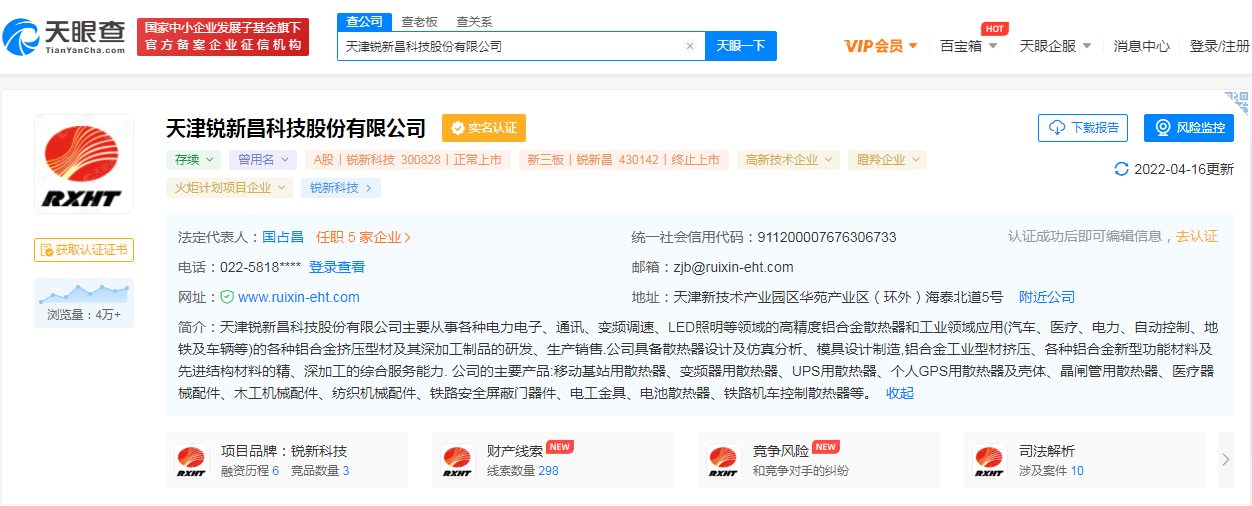This screenshot has width=1252, height=506.
Task: Open 线索数量 298 link
Action: point(523,471)
